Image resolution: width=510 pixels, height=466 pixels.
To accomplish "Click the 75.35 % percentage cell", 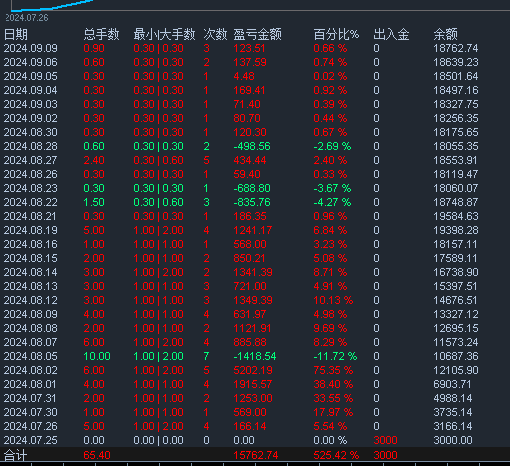I will pyautogui.click(x=333, y=370).
